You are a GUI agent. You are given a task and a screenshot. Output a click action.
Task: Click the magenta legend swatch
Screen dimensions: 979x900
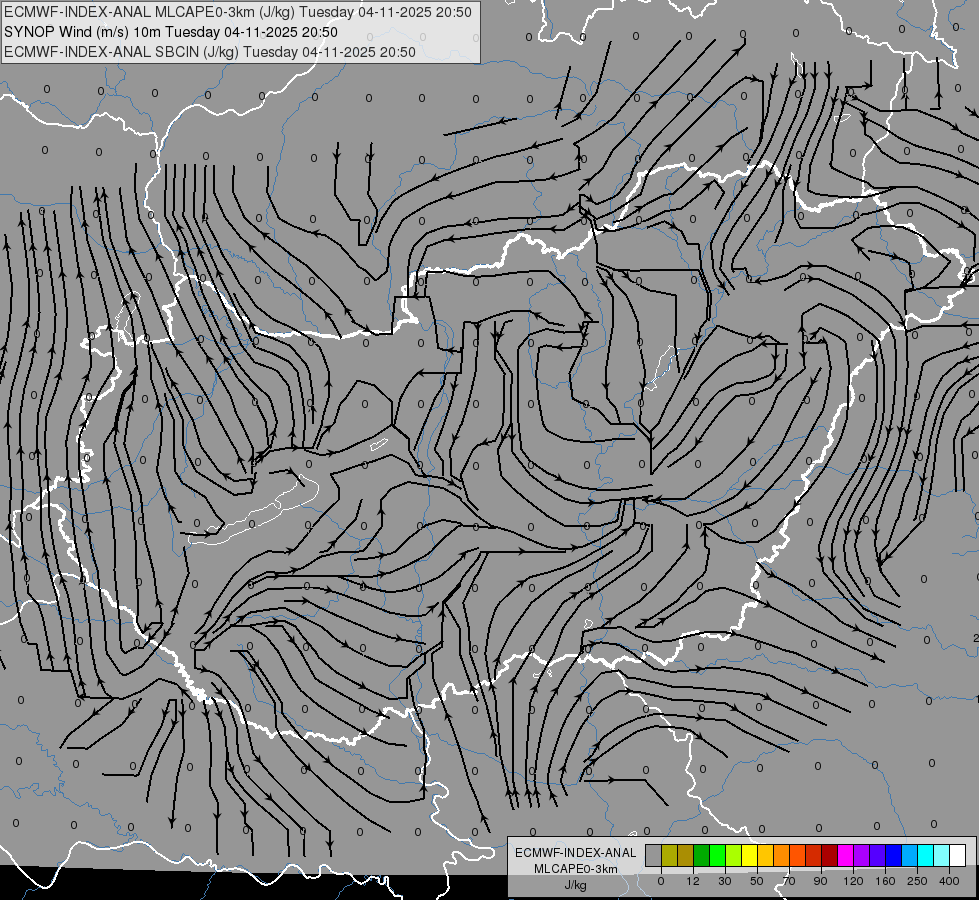845,856
